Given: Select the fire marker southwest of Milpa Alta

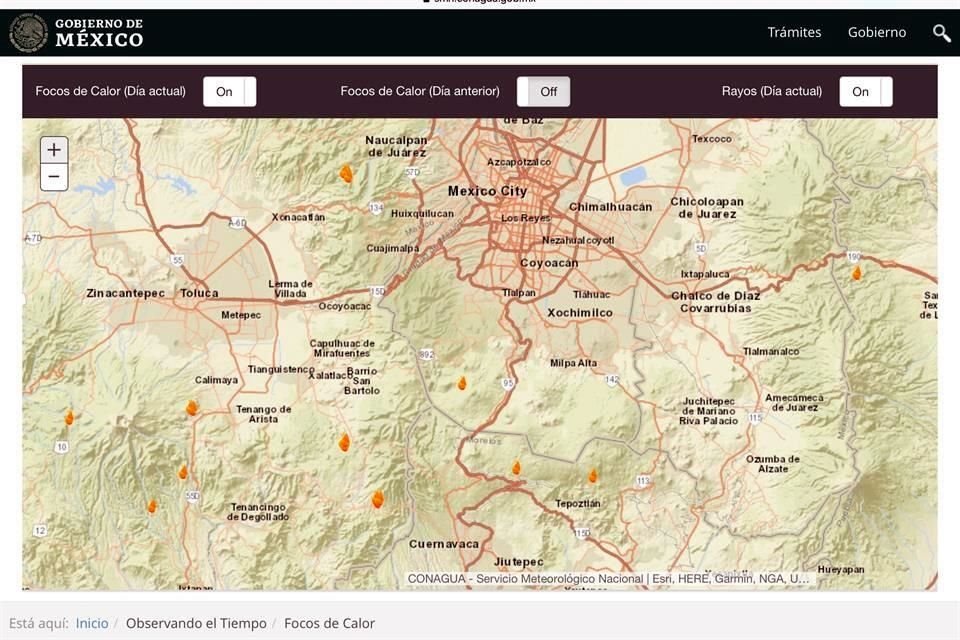Looking at the screenshot, I should (462, 383).
